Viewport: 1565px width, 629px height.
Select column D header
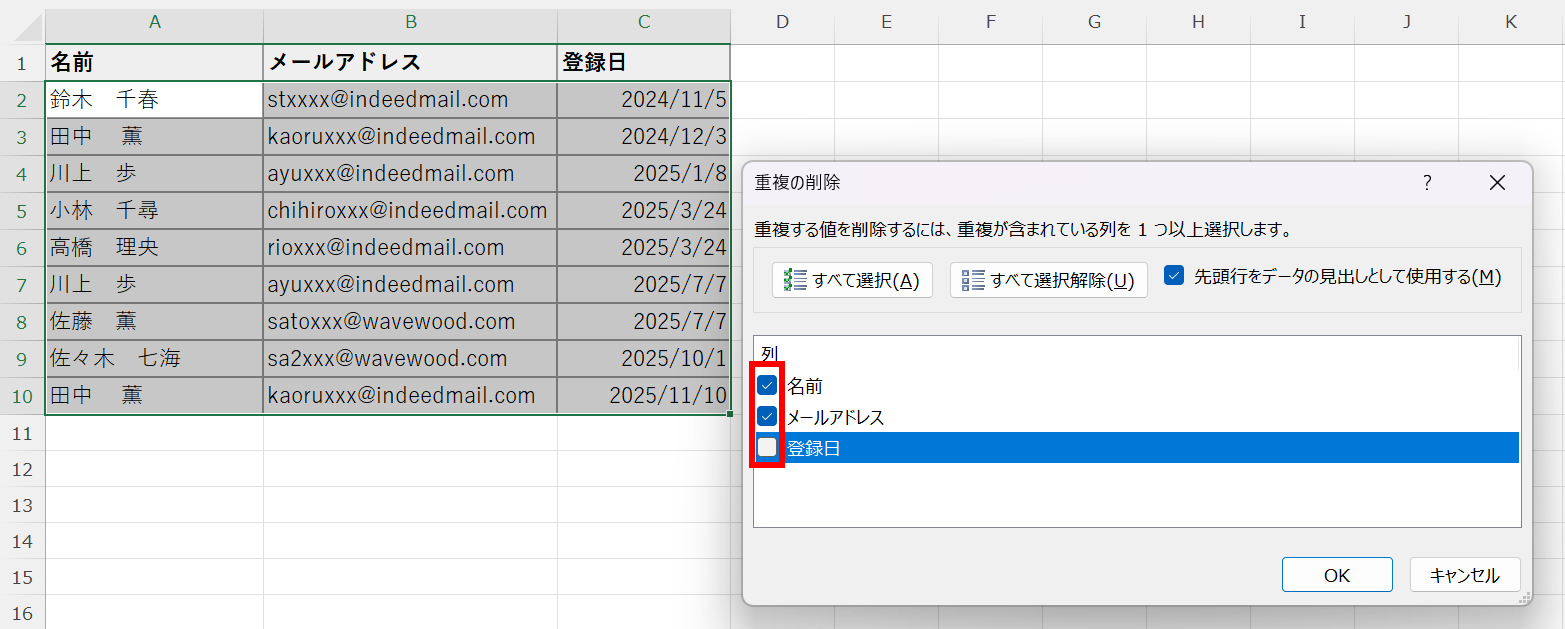[x=782, y=22]
